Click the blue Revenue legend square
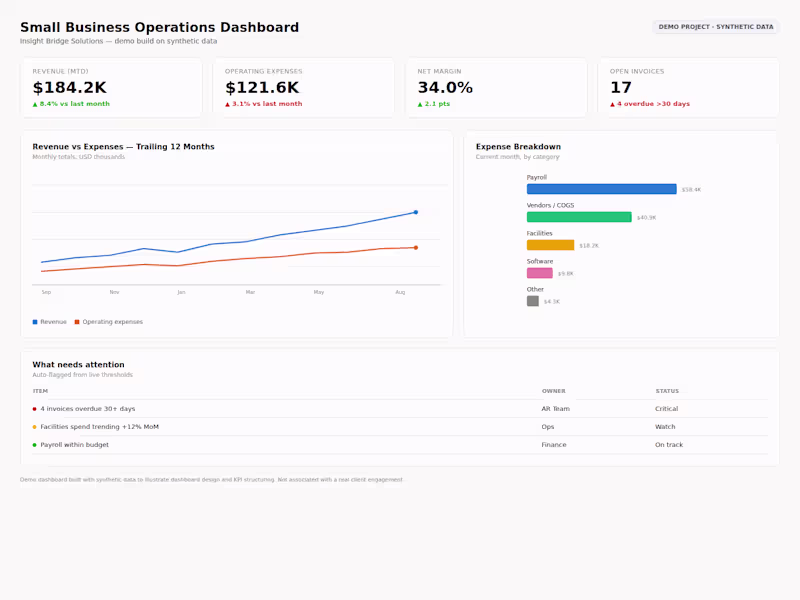Image resolution: width=800 pixels, height=600 pixels. coord(35,322)
